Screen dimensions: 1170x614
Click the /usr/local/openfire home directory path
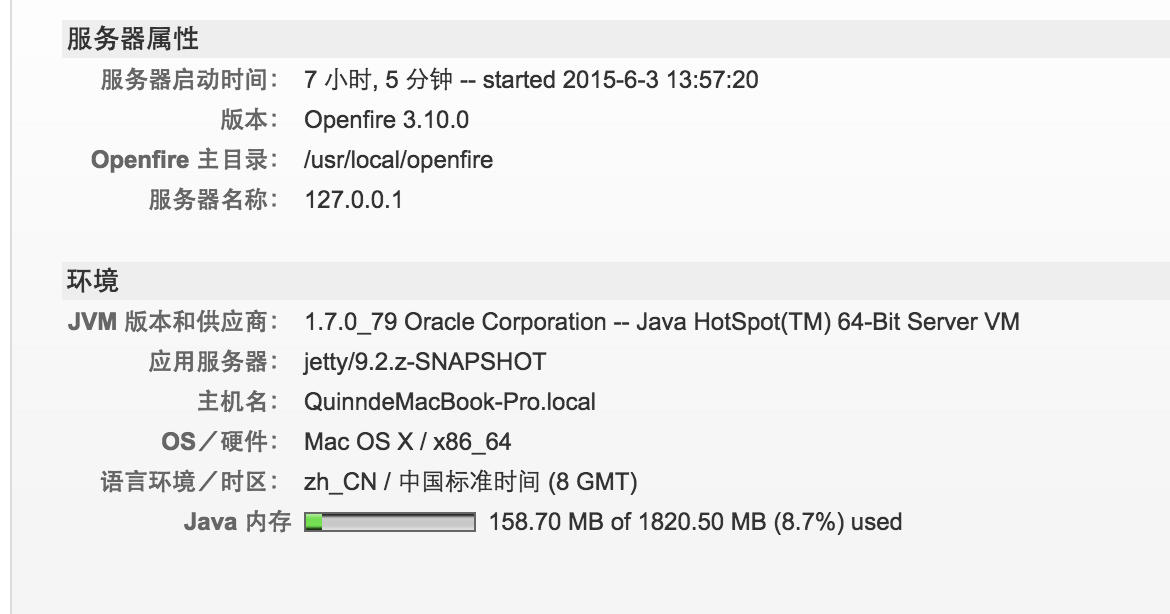398,160
